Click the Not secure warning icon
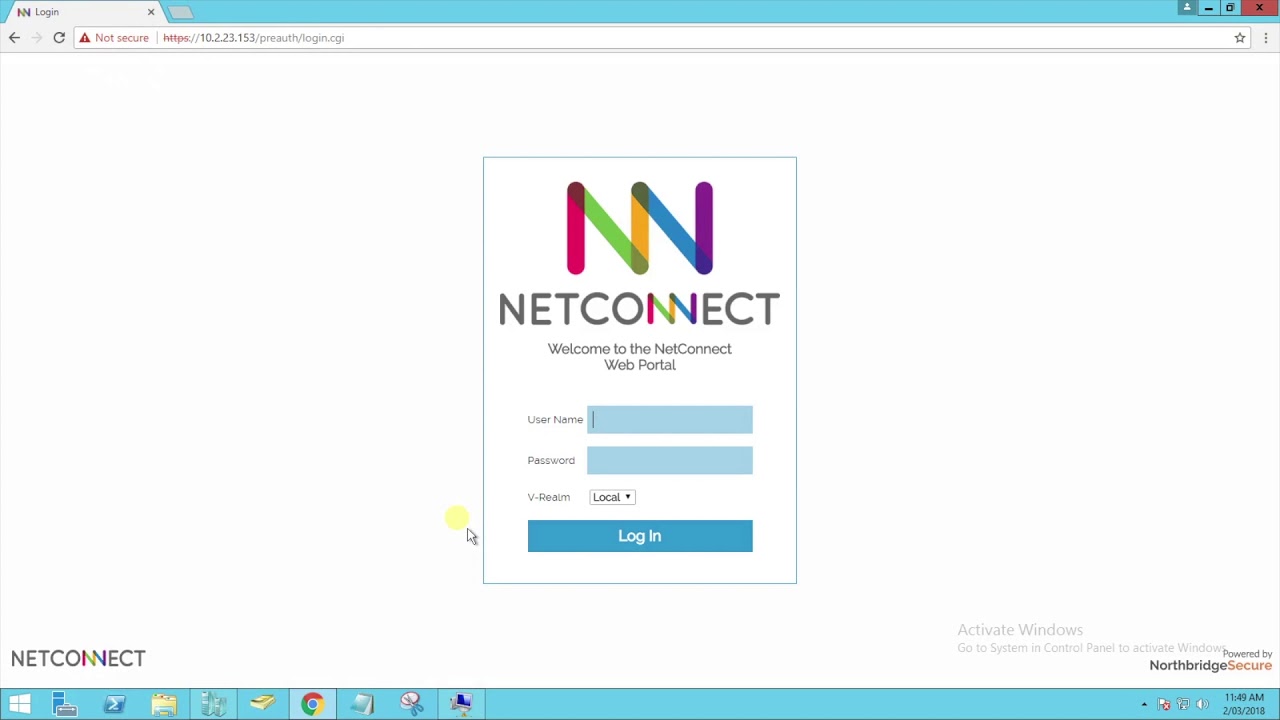Viewport: 1280px width, 720px height. (85, 38)
